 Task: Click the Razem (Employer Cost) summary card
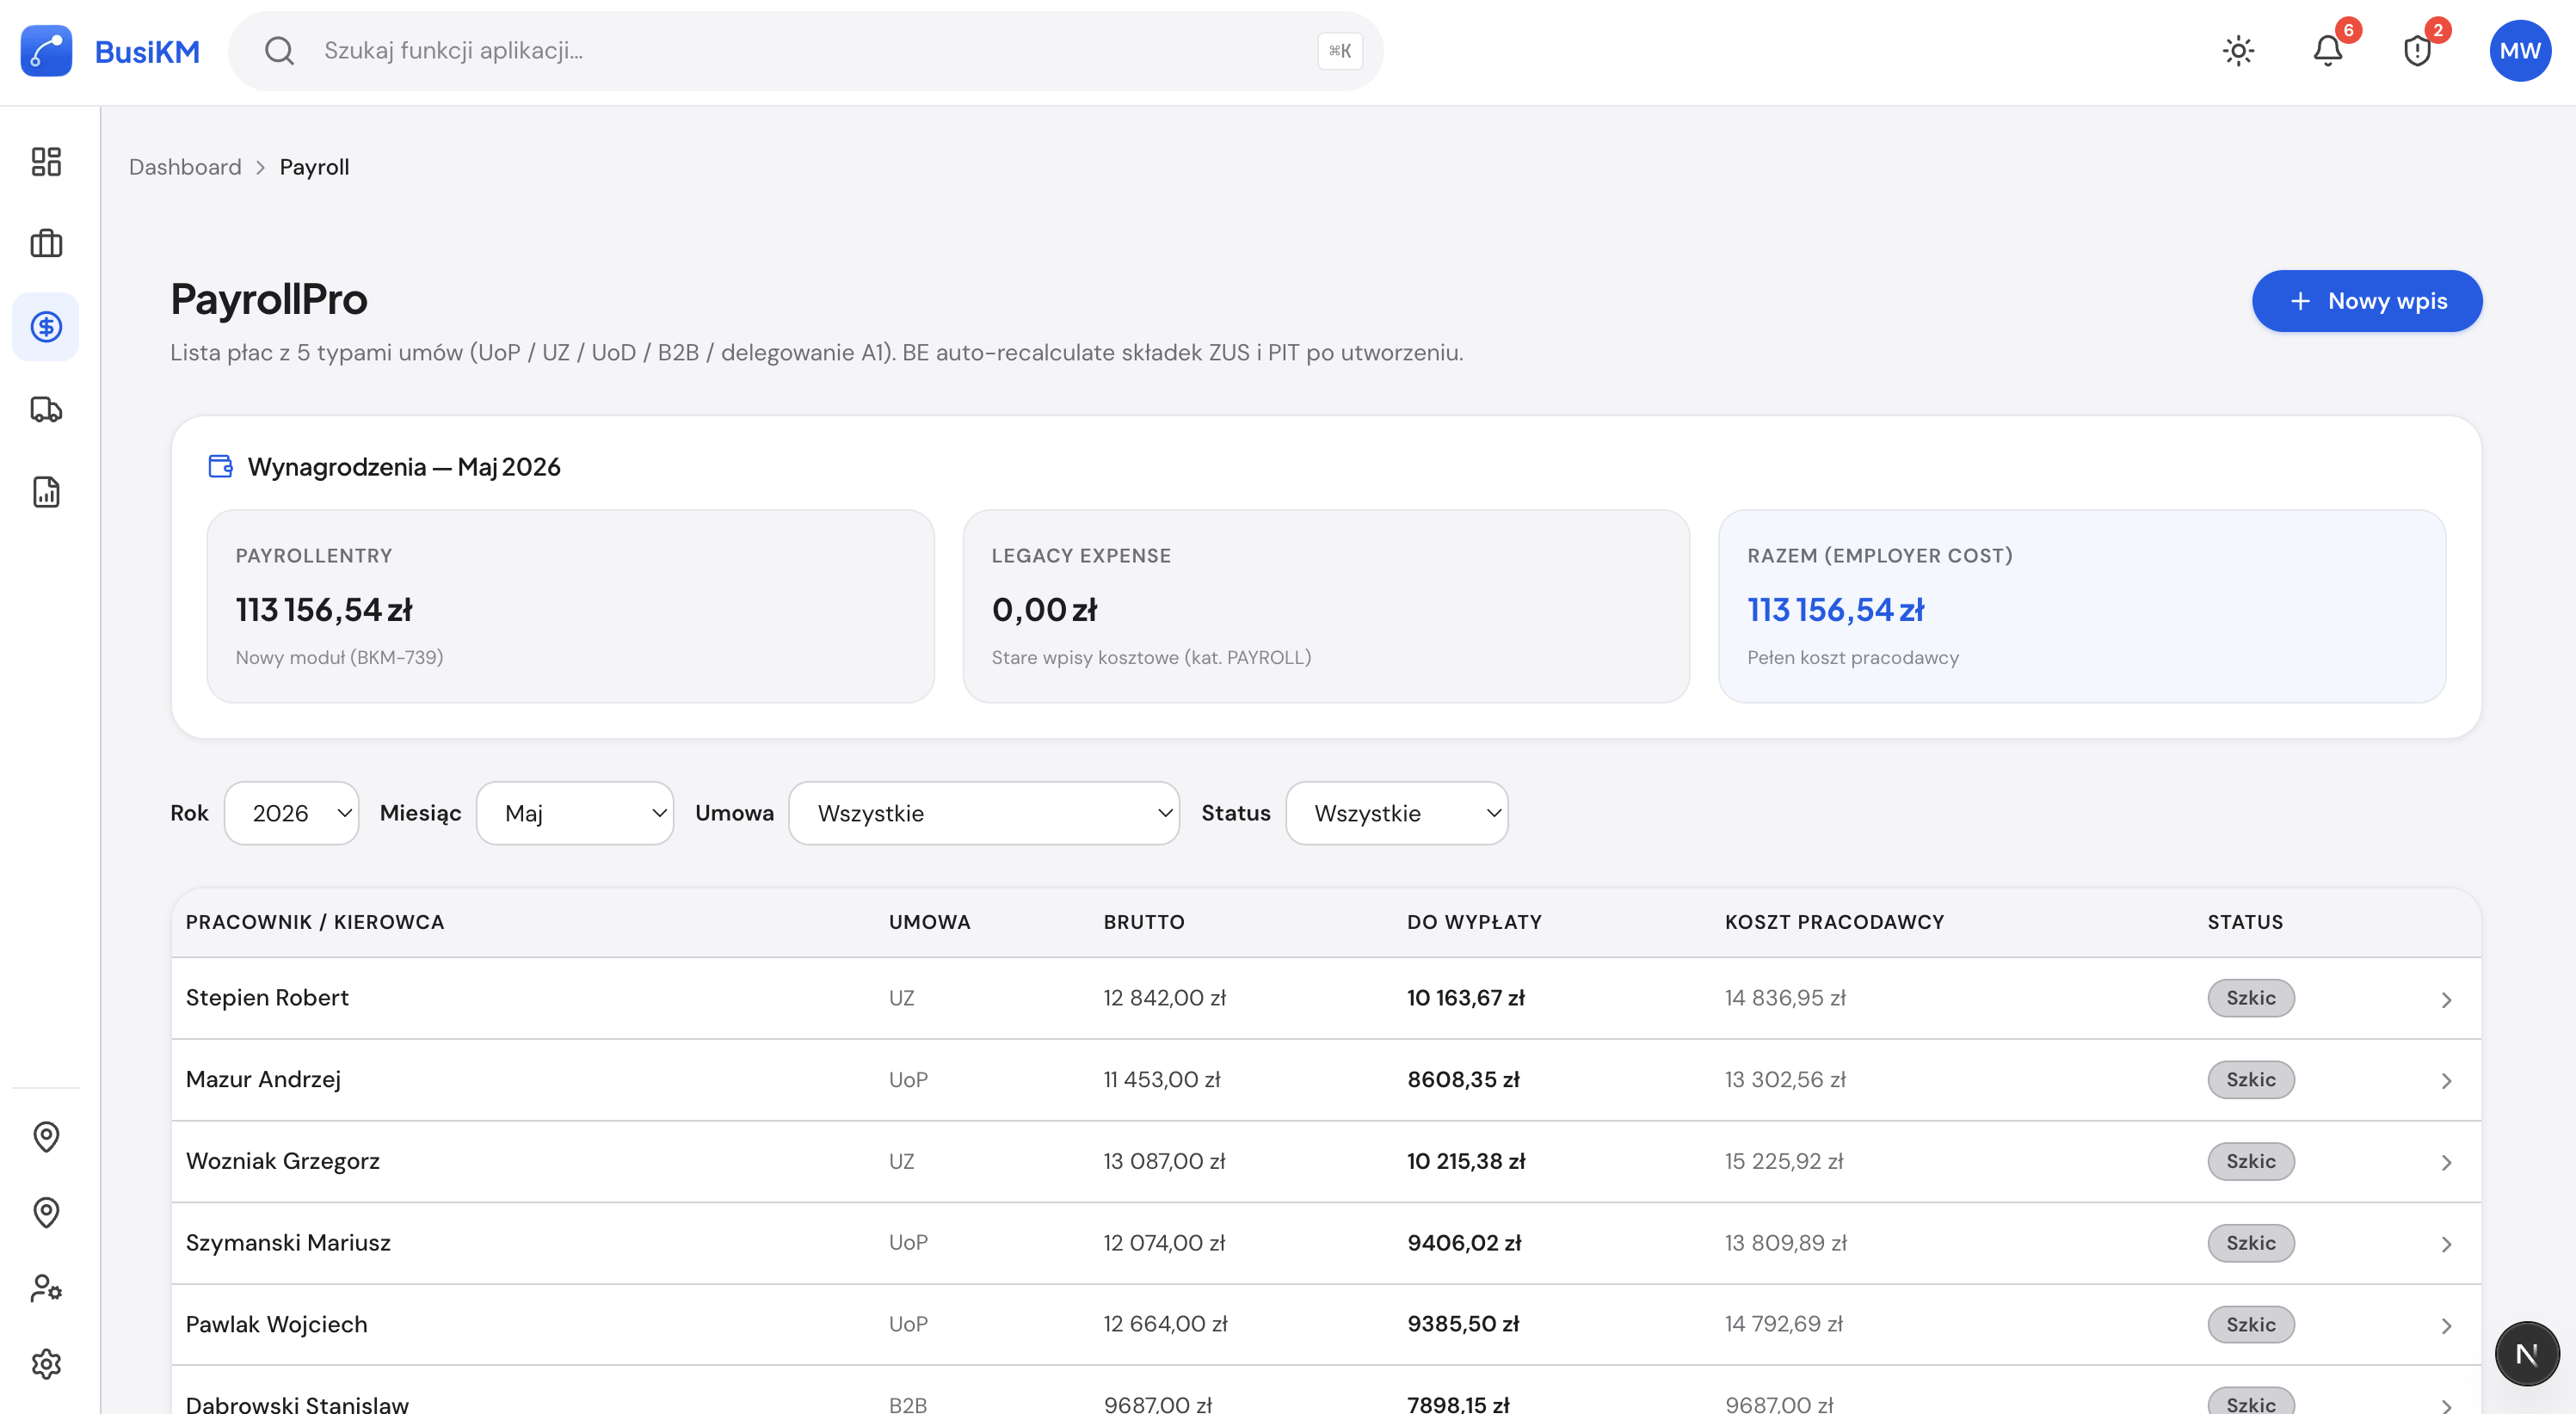point(2082,606)
